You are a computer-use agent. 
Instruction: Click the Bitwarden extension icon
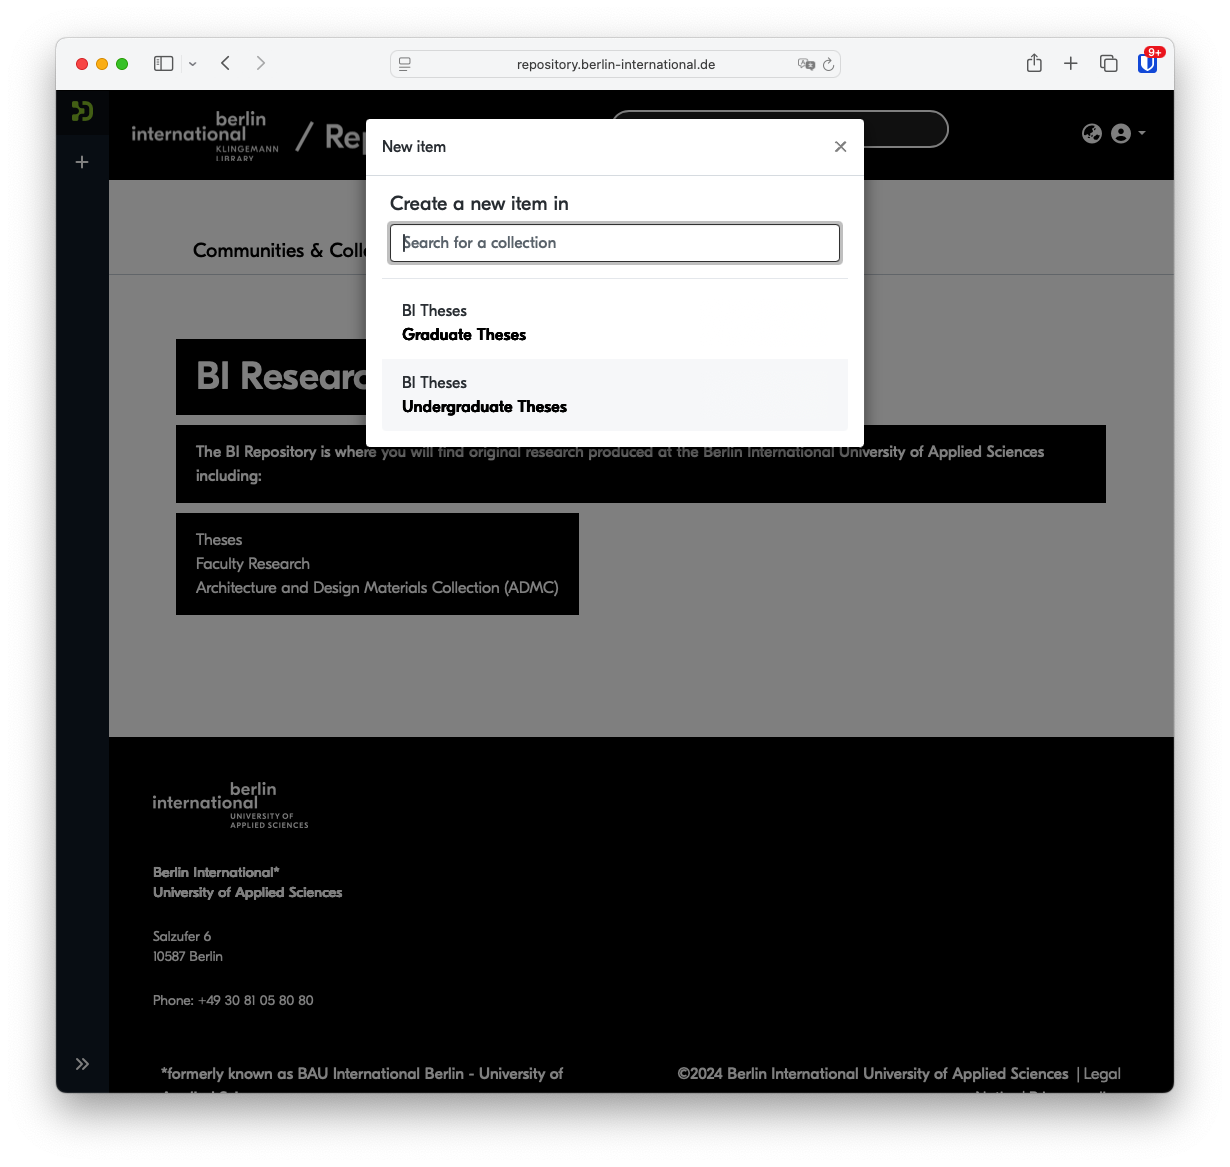click(1148, 63)
